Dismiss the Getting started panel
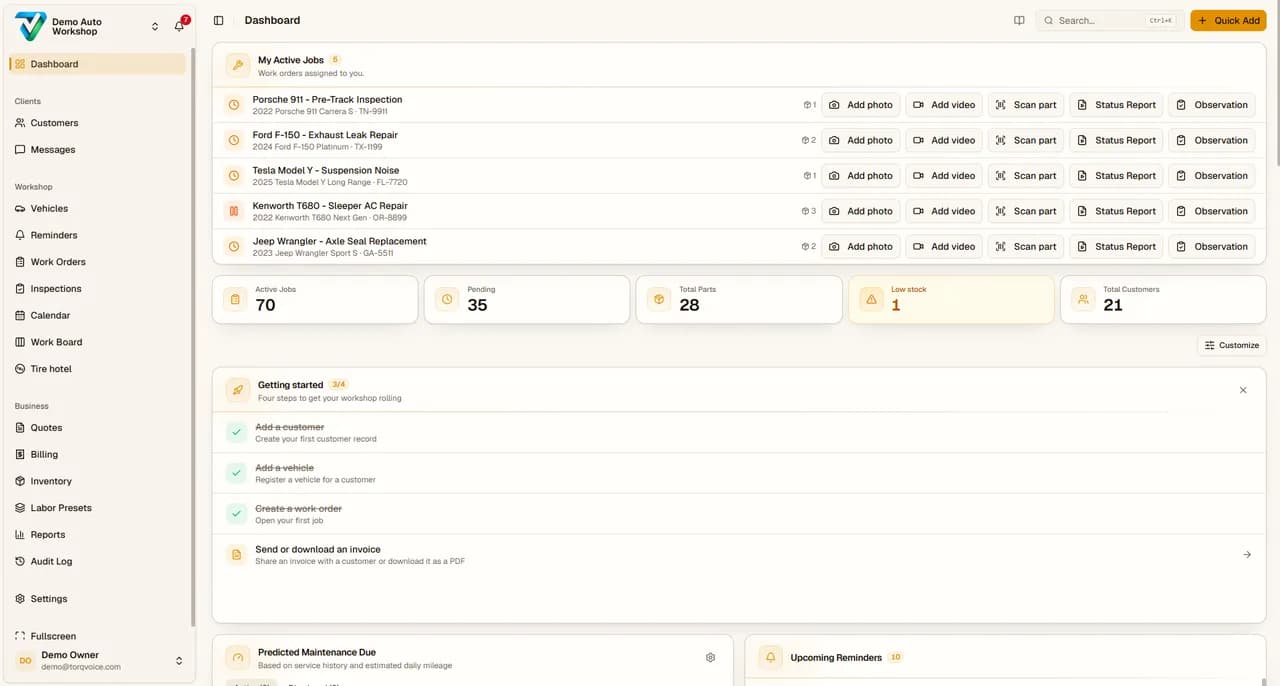This screenshot has height=686, width=1280. tap(1243, 390)
